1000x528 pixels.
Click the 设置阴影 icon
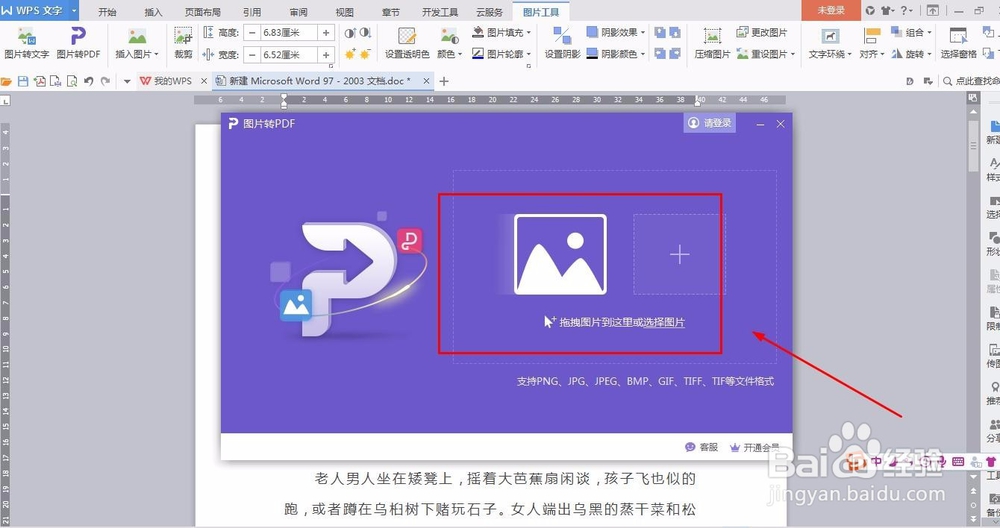(562, 43)
